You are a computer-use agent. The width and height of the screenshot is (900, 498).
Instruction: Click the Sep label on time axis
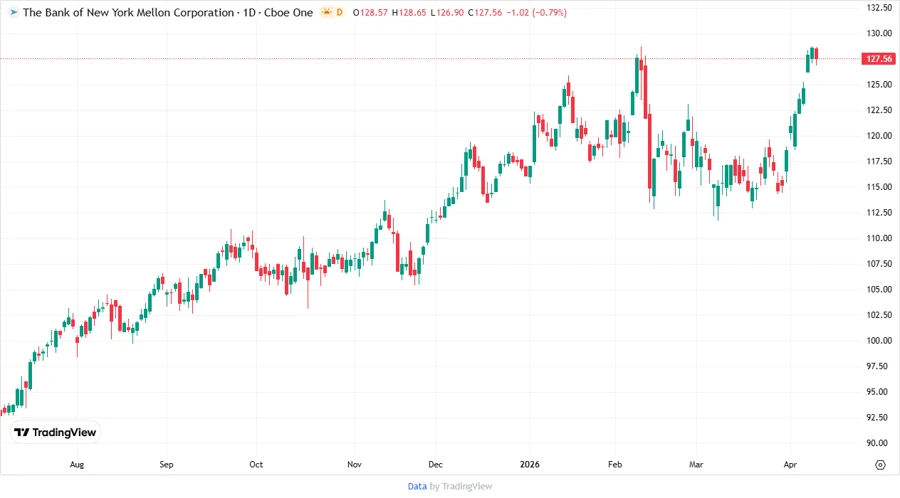166,464
